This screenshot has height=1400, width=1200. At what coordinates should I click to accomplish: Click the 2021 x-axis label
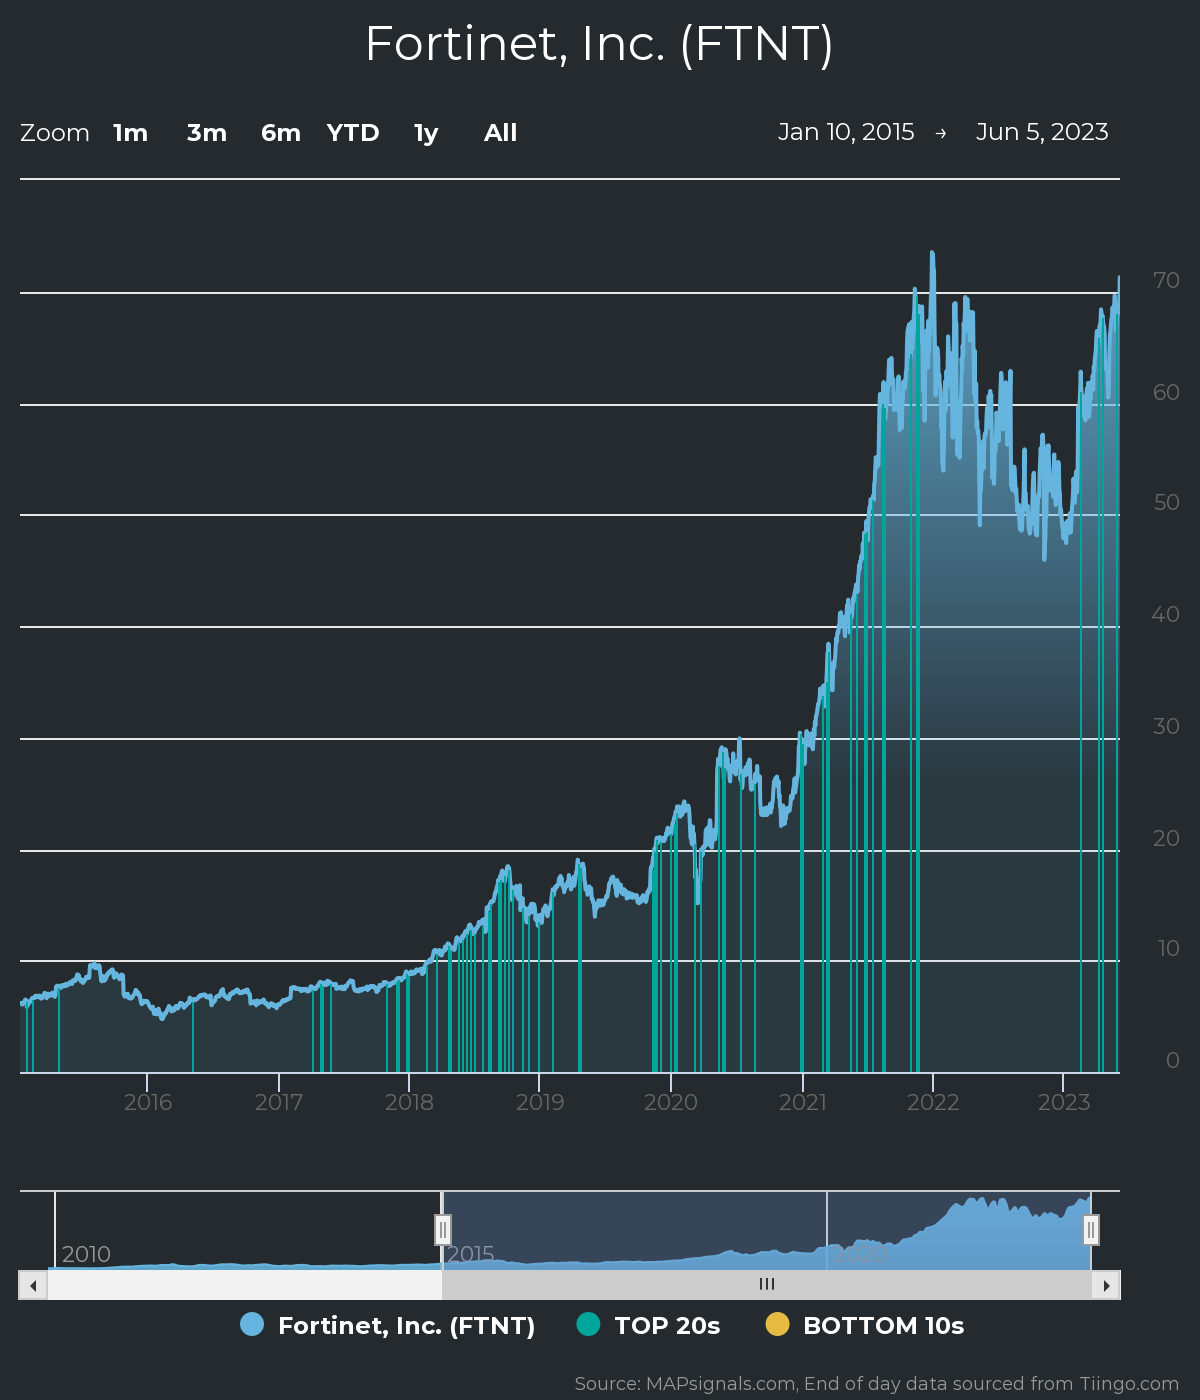(x=803, y=1102)
